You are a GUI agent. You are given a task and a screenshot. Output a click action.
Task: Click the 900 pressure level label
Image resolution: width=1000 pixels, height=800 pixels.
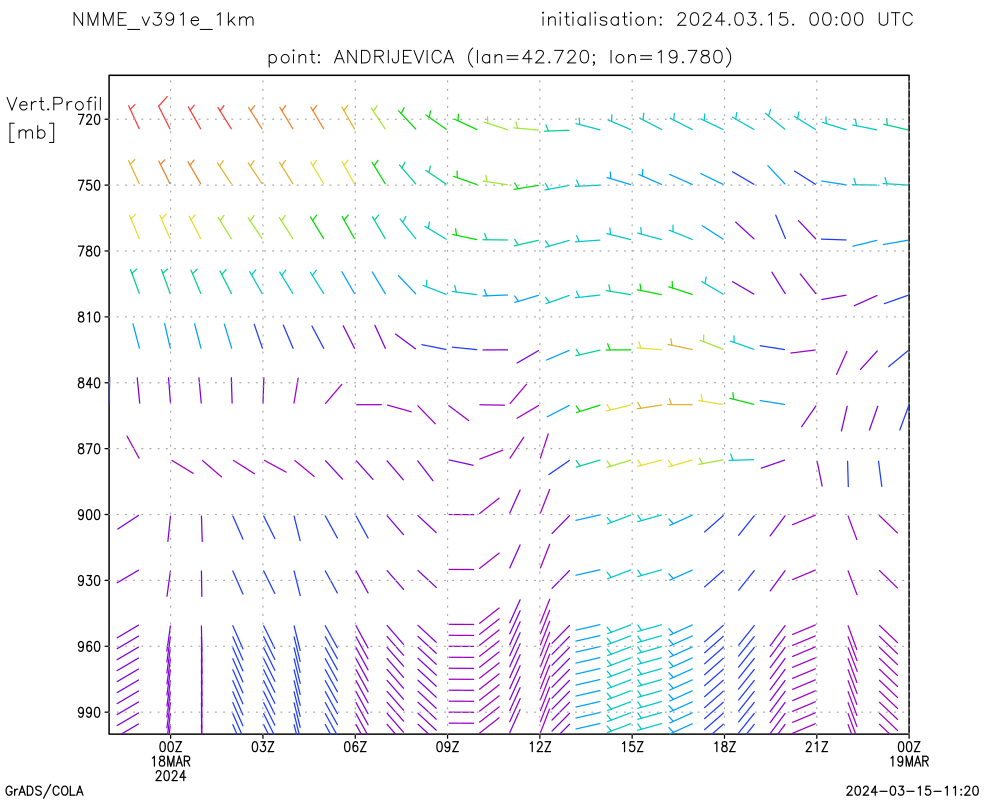tap(89, 515)
